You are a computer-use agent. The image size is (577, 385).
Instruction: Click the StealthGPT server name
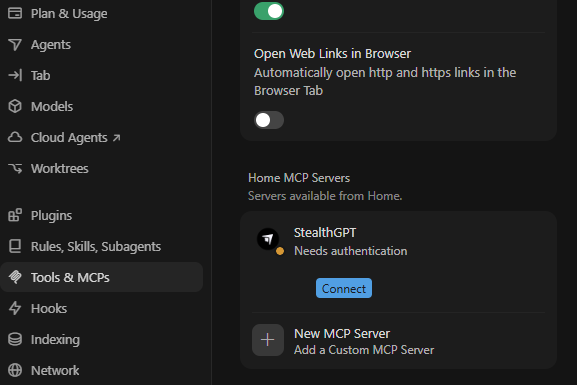pyautogui.click(x=325, y=233)
